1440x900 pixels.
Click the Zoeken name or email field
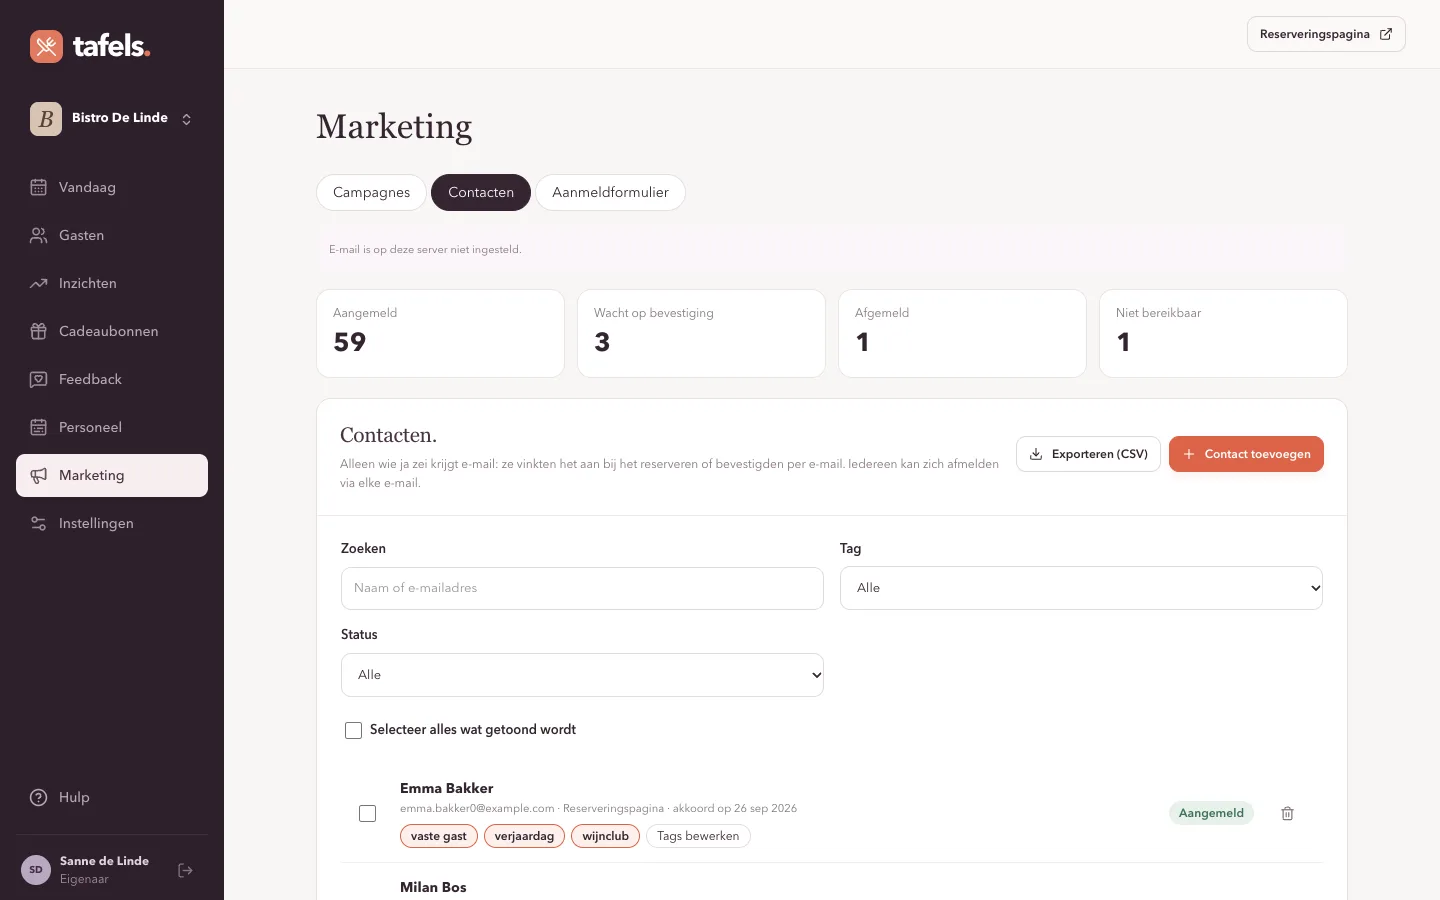[582, 588]
